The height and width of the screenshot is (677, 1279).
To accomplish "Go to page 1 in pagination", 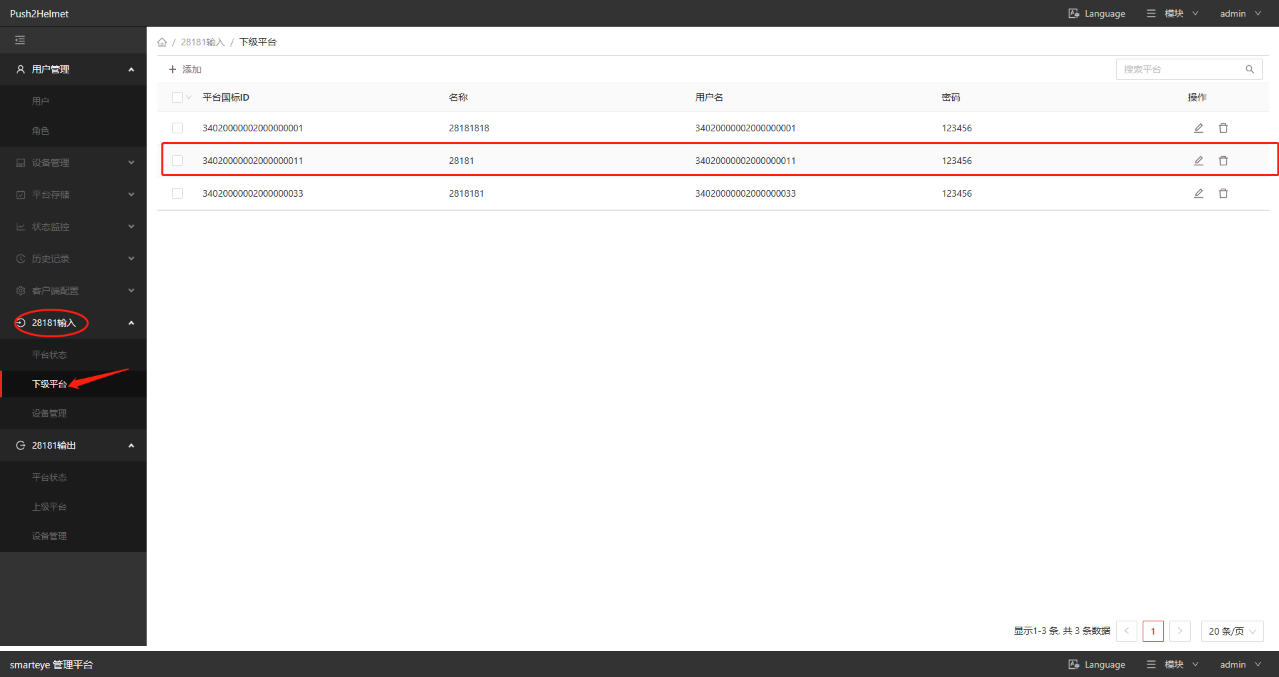I will pyautogui.click(x=1153, y=631).
